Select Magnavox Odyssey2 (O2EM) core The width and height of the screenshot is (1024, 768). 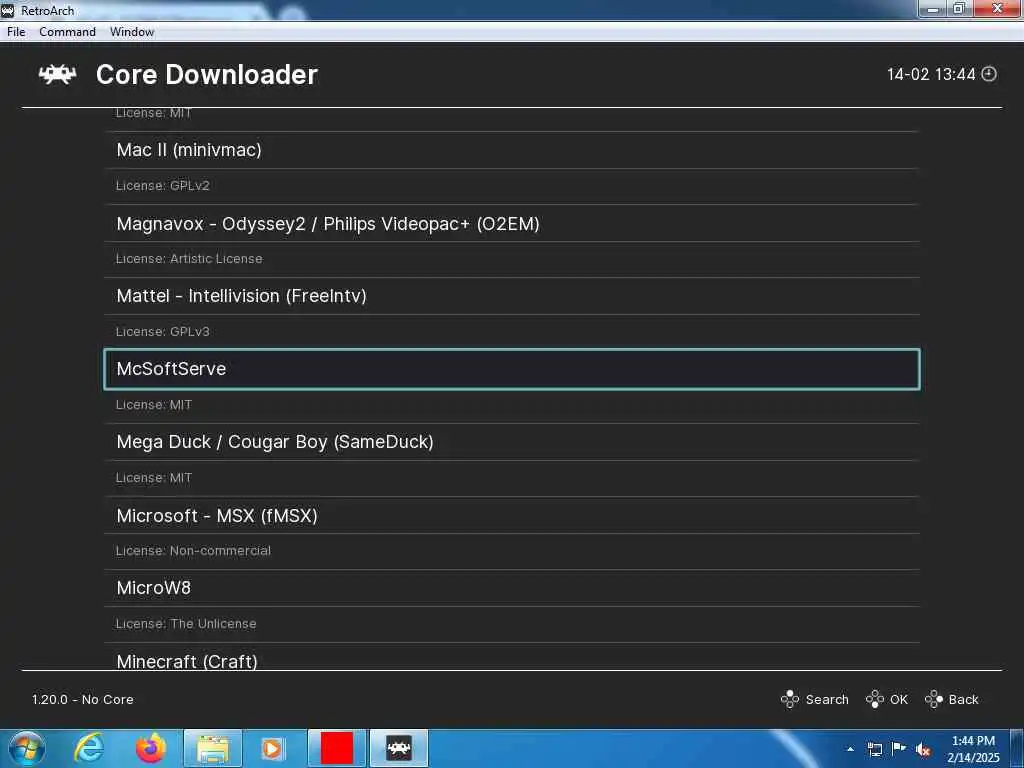(512, 223)
